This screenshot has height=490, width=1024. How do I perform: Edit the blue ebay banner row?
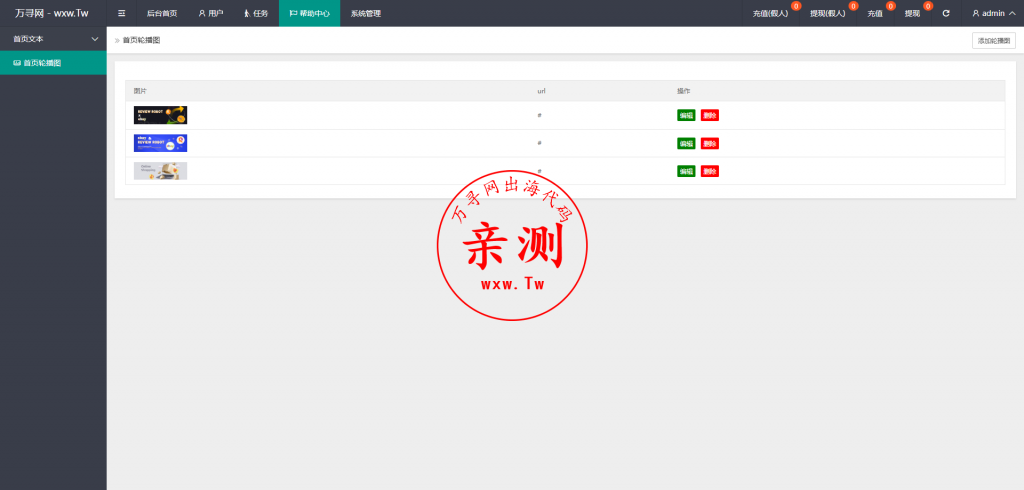point(686,143)
